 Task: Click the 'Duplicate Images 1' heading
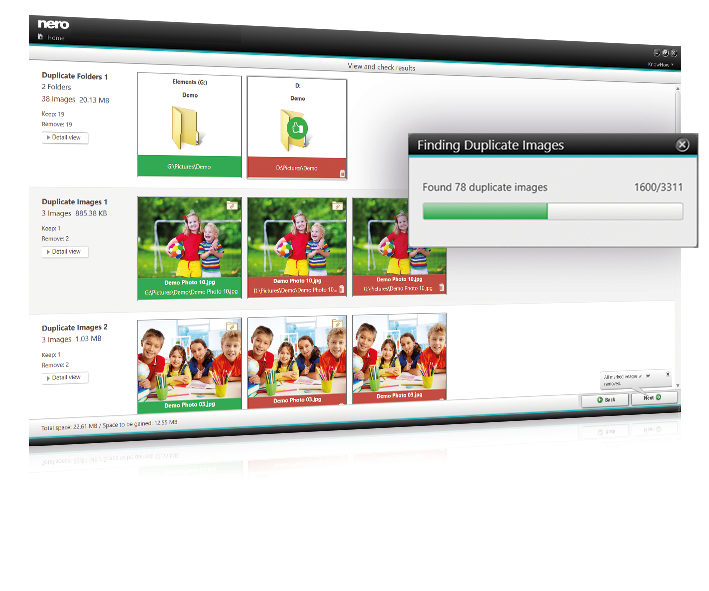pyautogui.click(x=75, y=202)
